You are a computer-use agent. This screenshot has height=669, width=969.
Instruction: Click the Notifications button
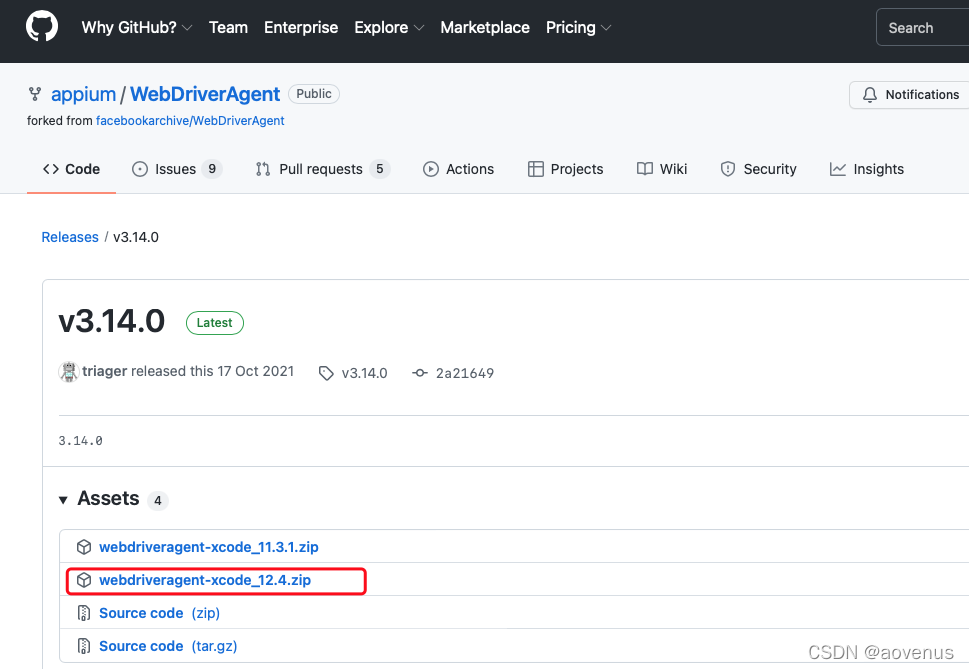coord(909,95)
